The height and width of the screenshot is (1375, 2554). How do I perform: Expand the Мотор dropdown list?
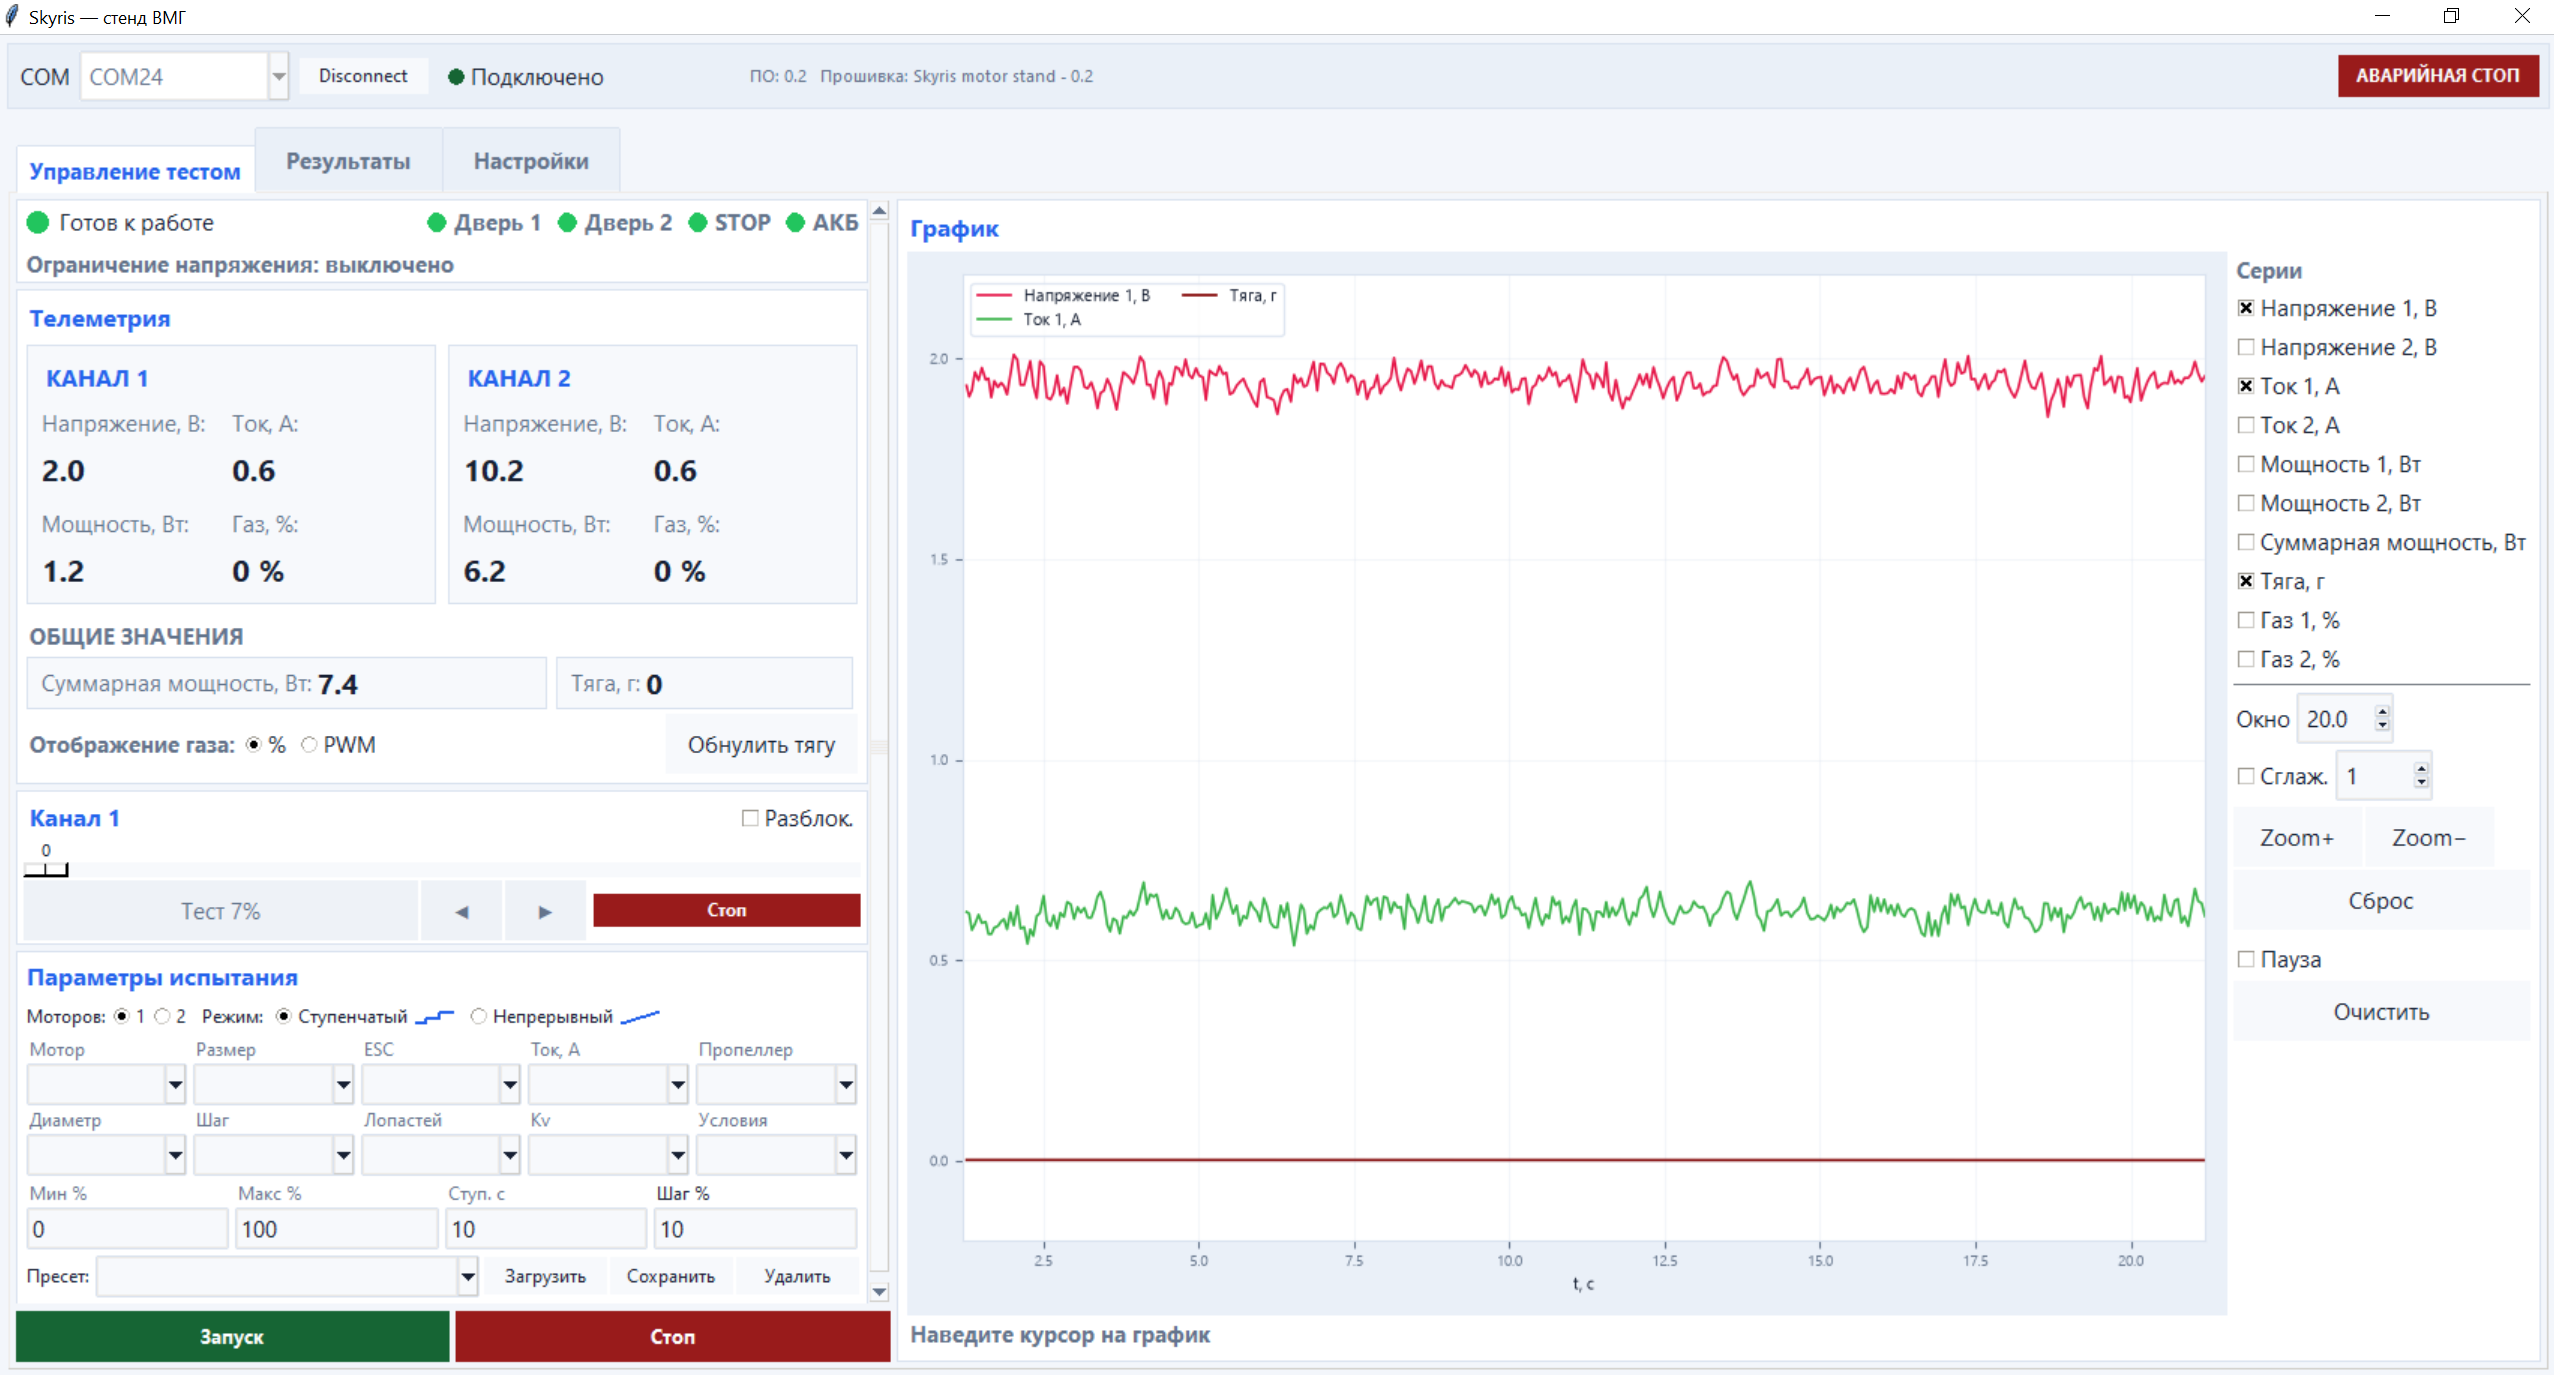click(x=175, y=1085)
